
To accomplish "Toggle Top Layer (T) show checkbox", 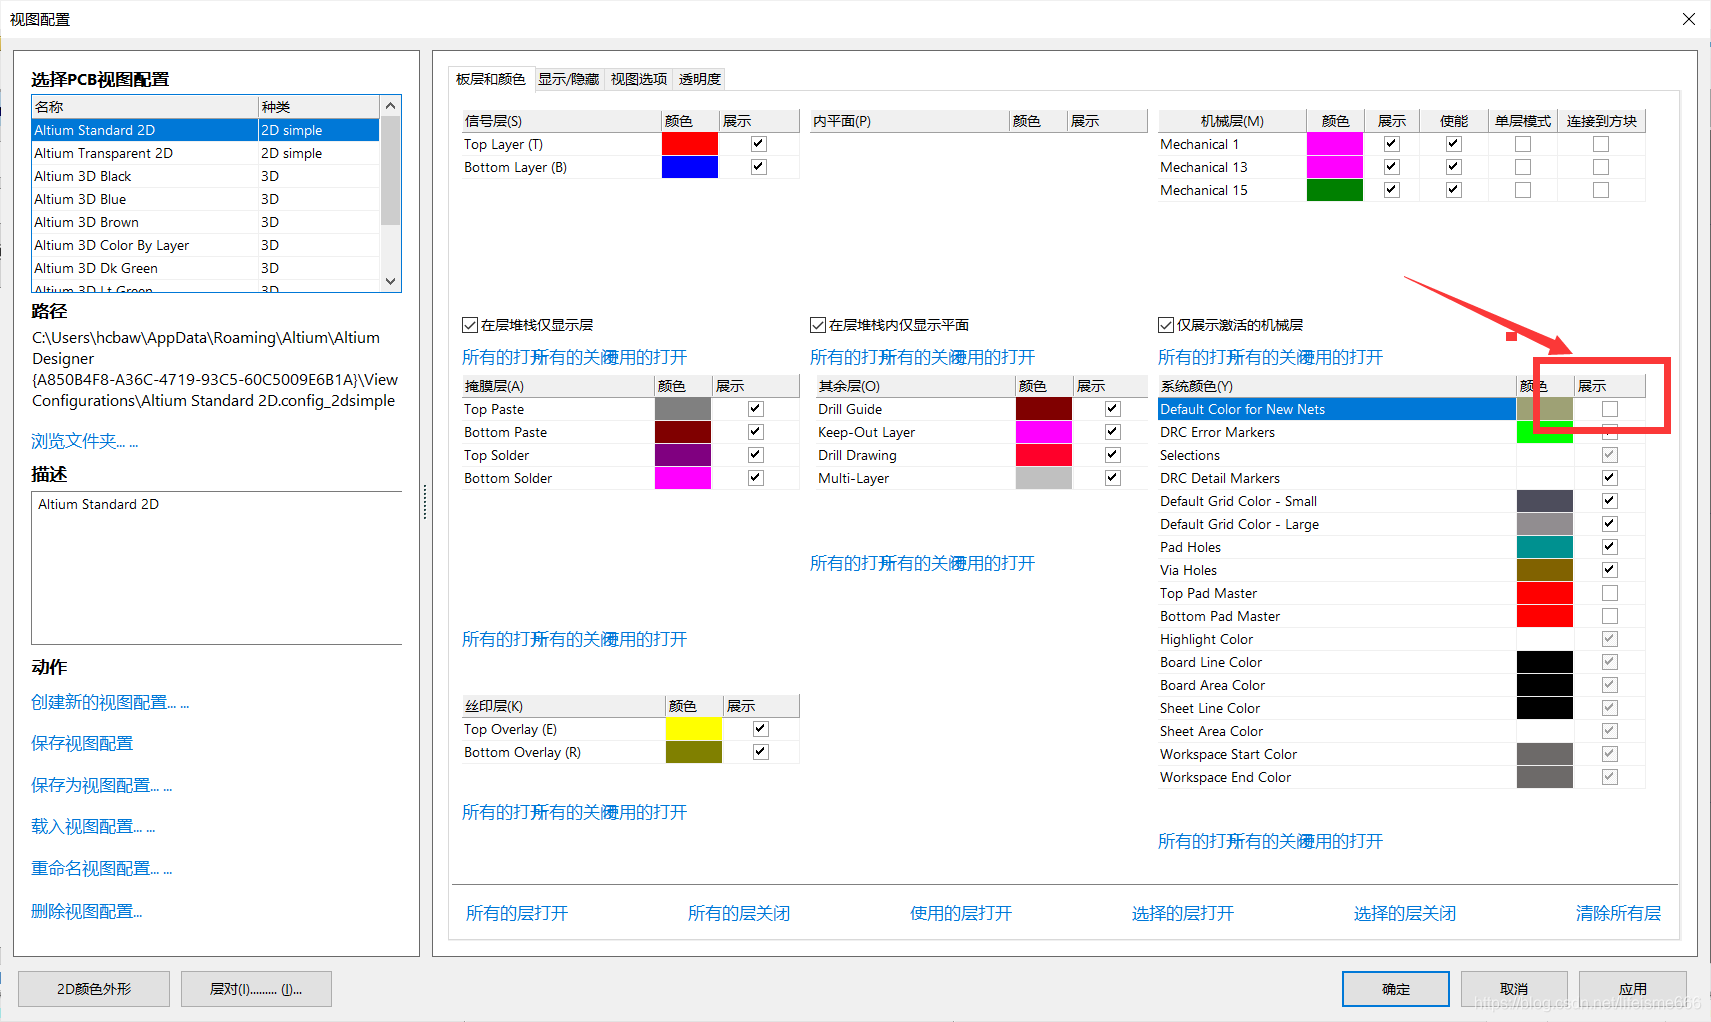I will [x=759, y=144].
